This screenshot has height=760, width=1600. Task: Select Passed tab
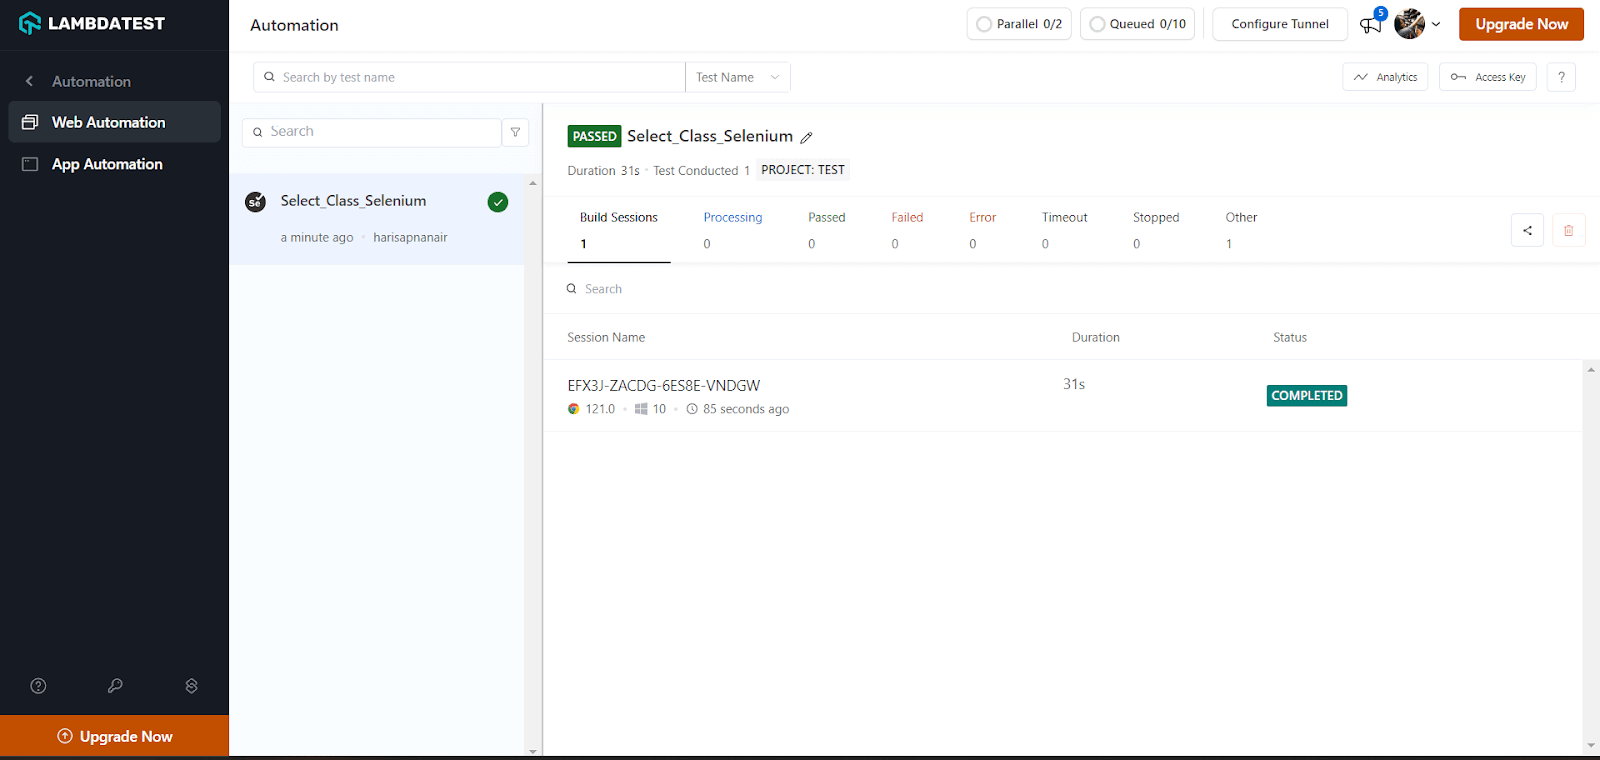coord(827,230)
